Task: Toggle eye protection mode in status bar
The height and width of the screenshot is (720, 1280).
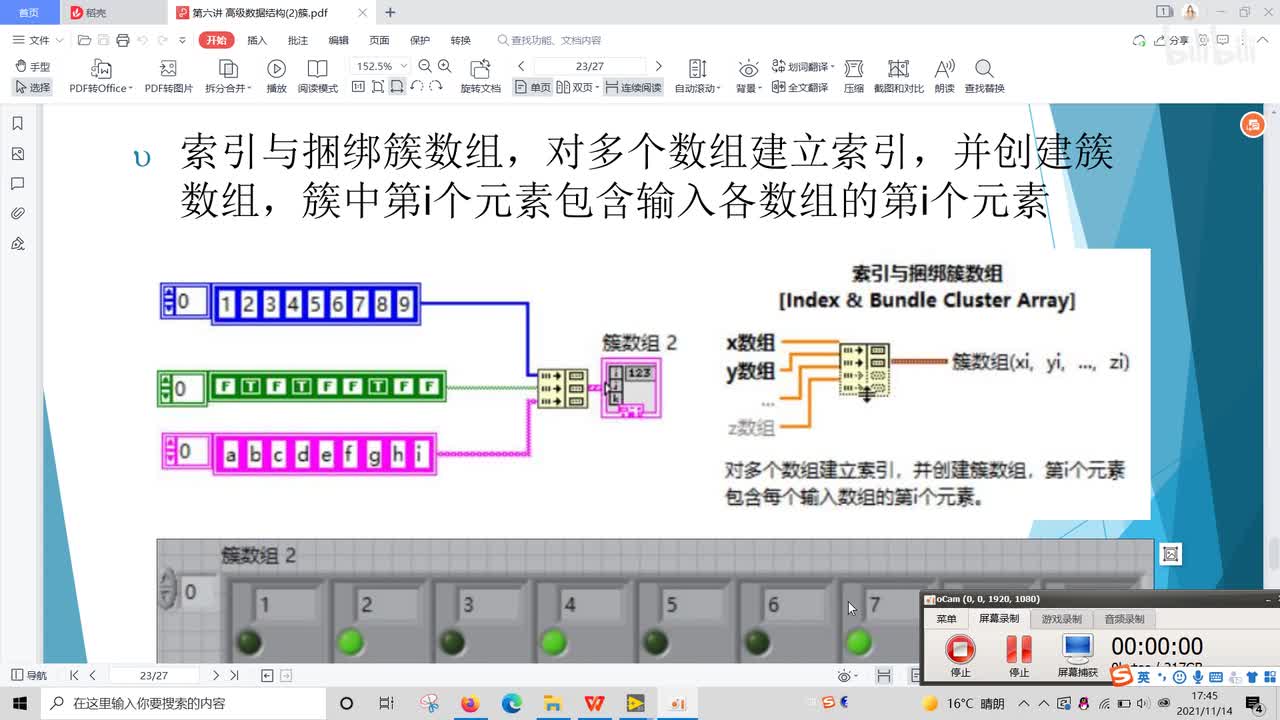Action: (846, 676)
